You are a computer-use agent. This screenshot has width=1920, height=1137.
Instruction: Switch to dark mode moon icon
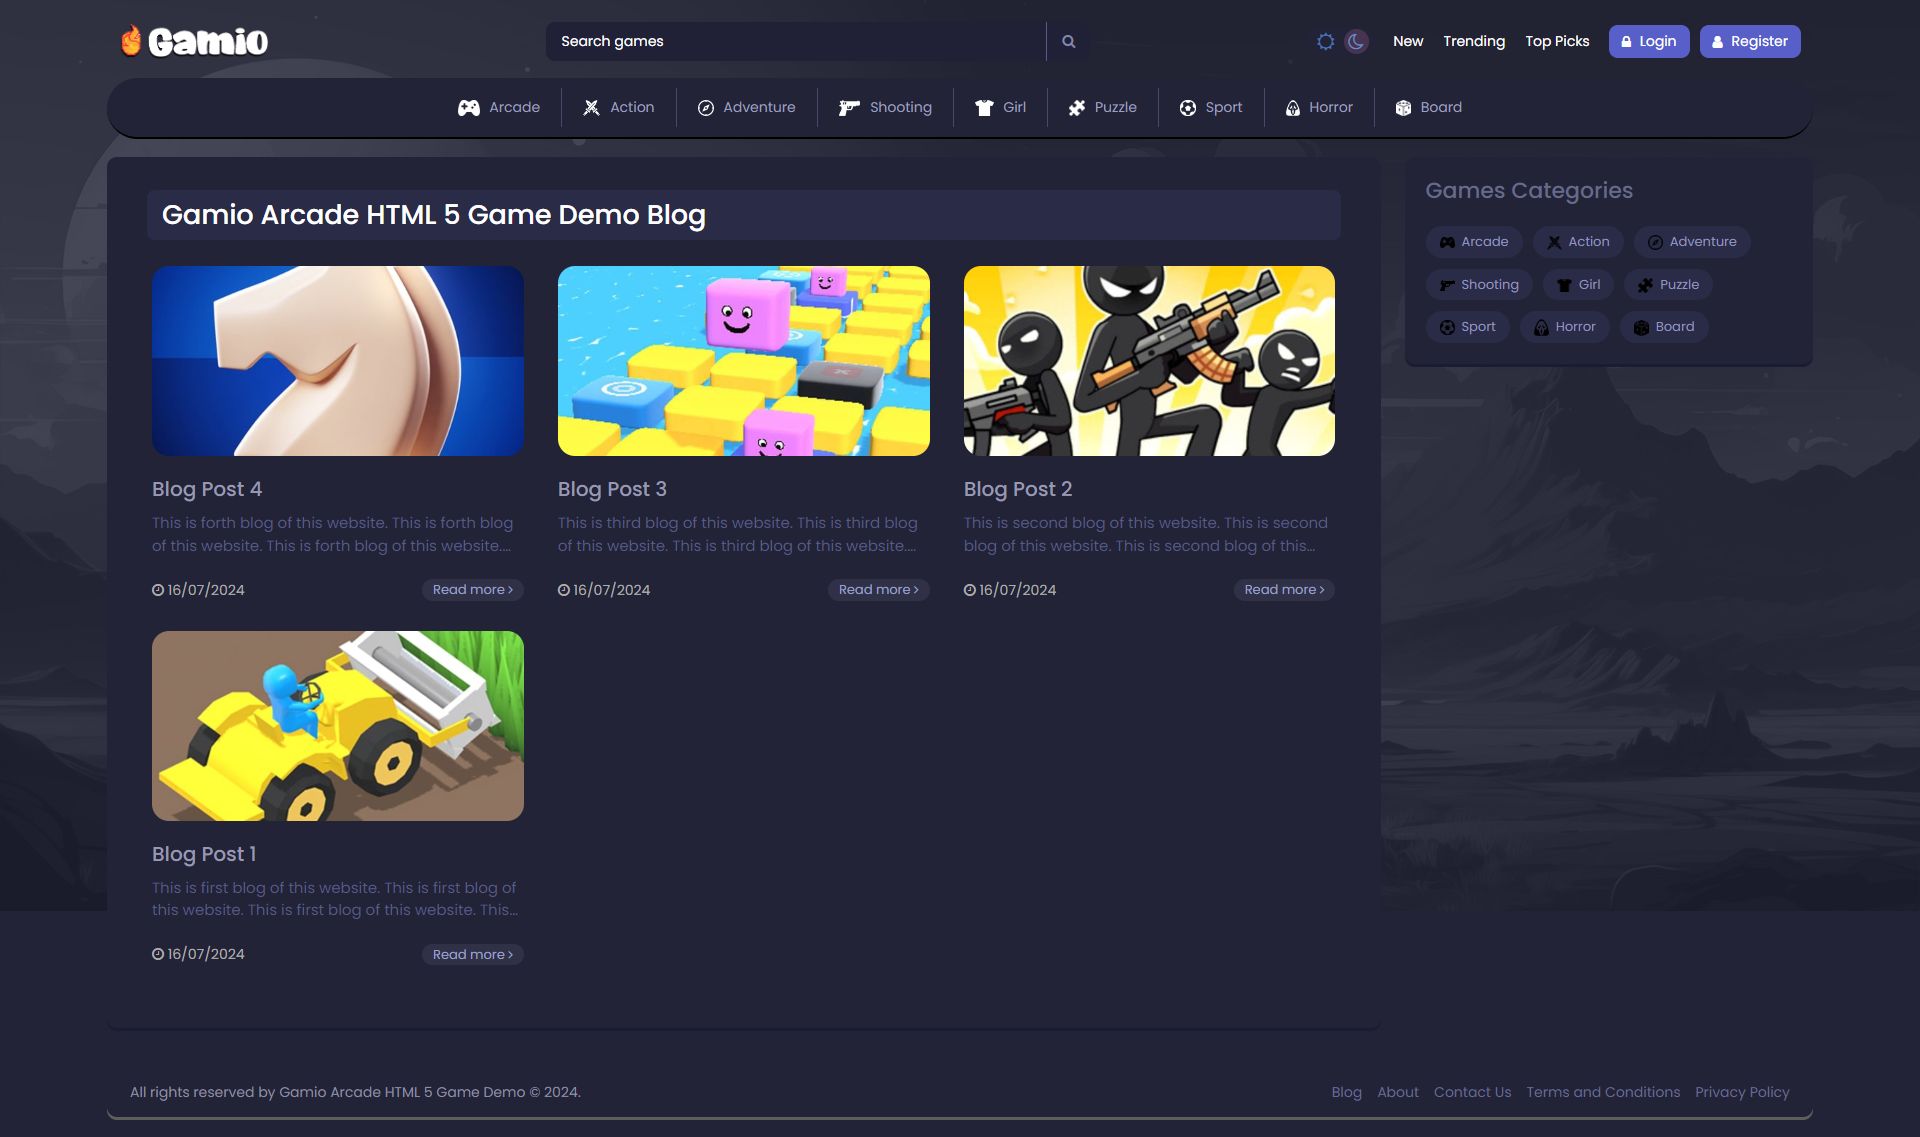click(x=1356, y=41)
